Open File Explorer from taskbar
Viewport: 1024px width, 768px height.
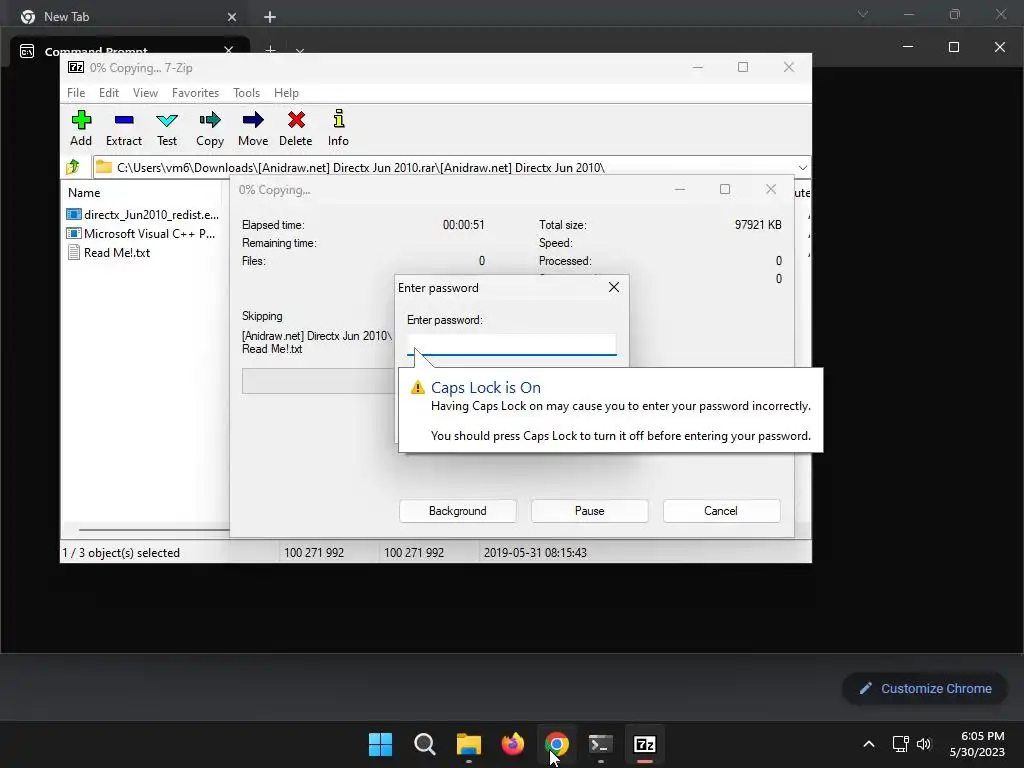pyautogui.click(x=468, y=744)
